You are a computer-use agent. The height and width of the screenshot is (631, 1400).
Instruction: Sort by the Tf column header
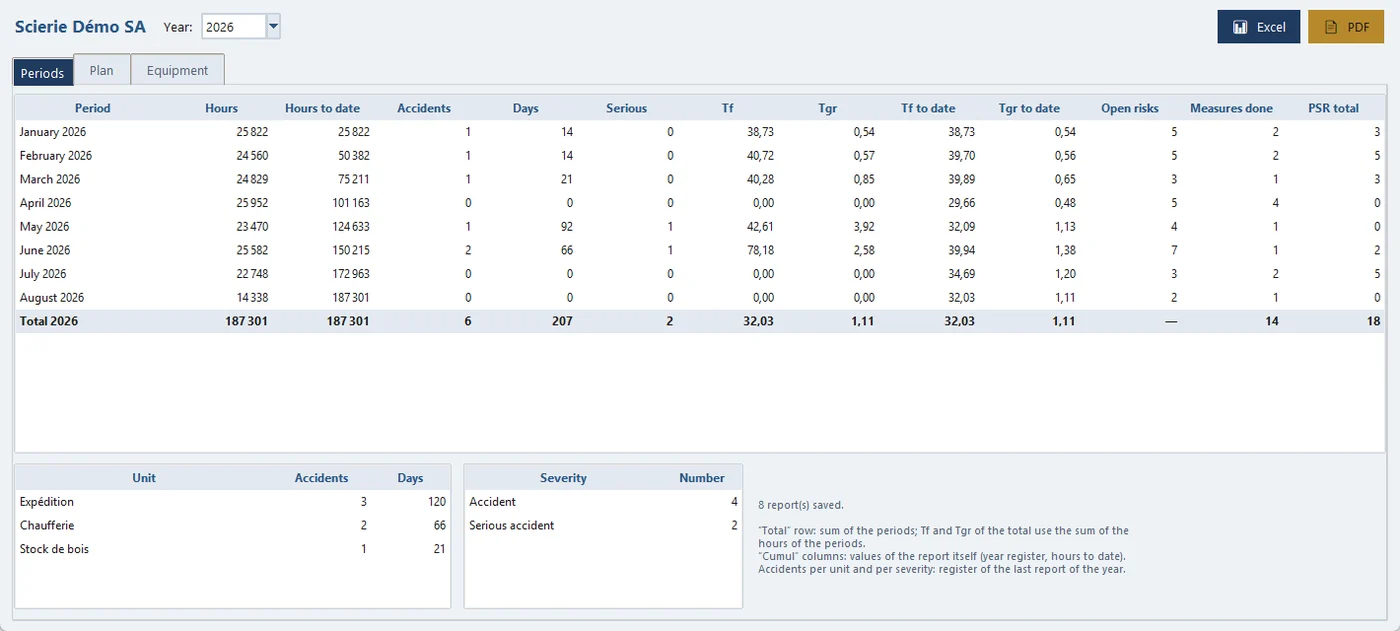point(727,108)
